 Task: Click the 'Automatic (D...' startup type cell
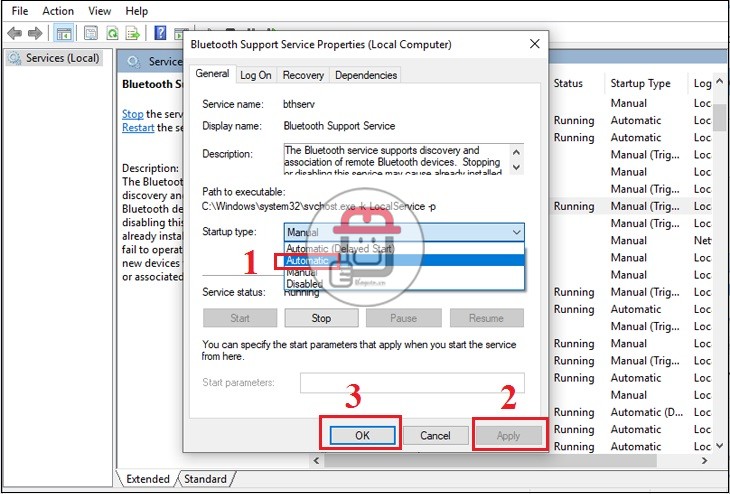646,412
